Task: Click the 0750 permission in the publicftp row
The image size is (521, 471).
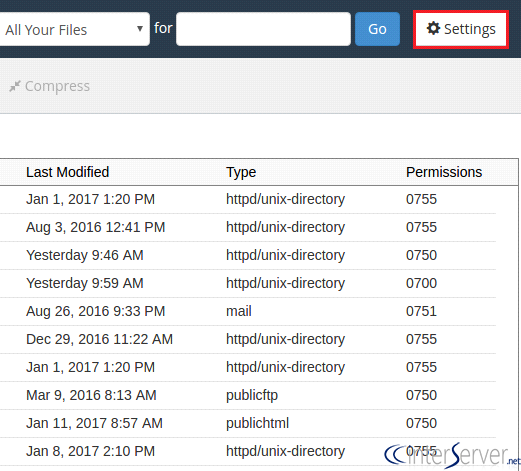Action: click(421, 395)
